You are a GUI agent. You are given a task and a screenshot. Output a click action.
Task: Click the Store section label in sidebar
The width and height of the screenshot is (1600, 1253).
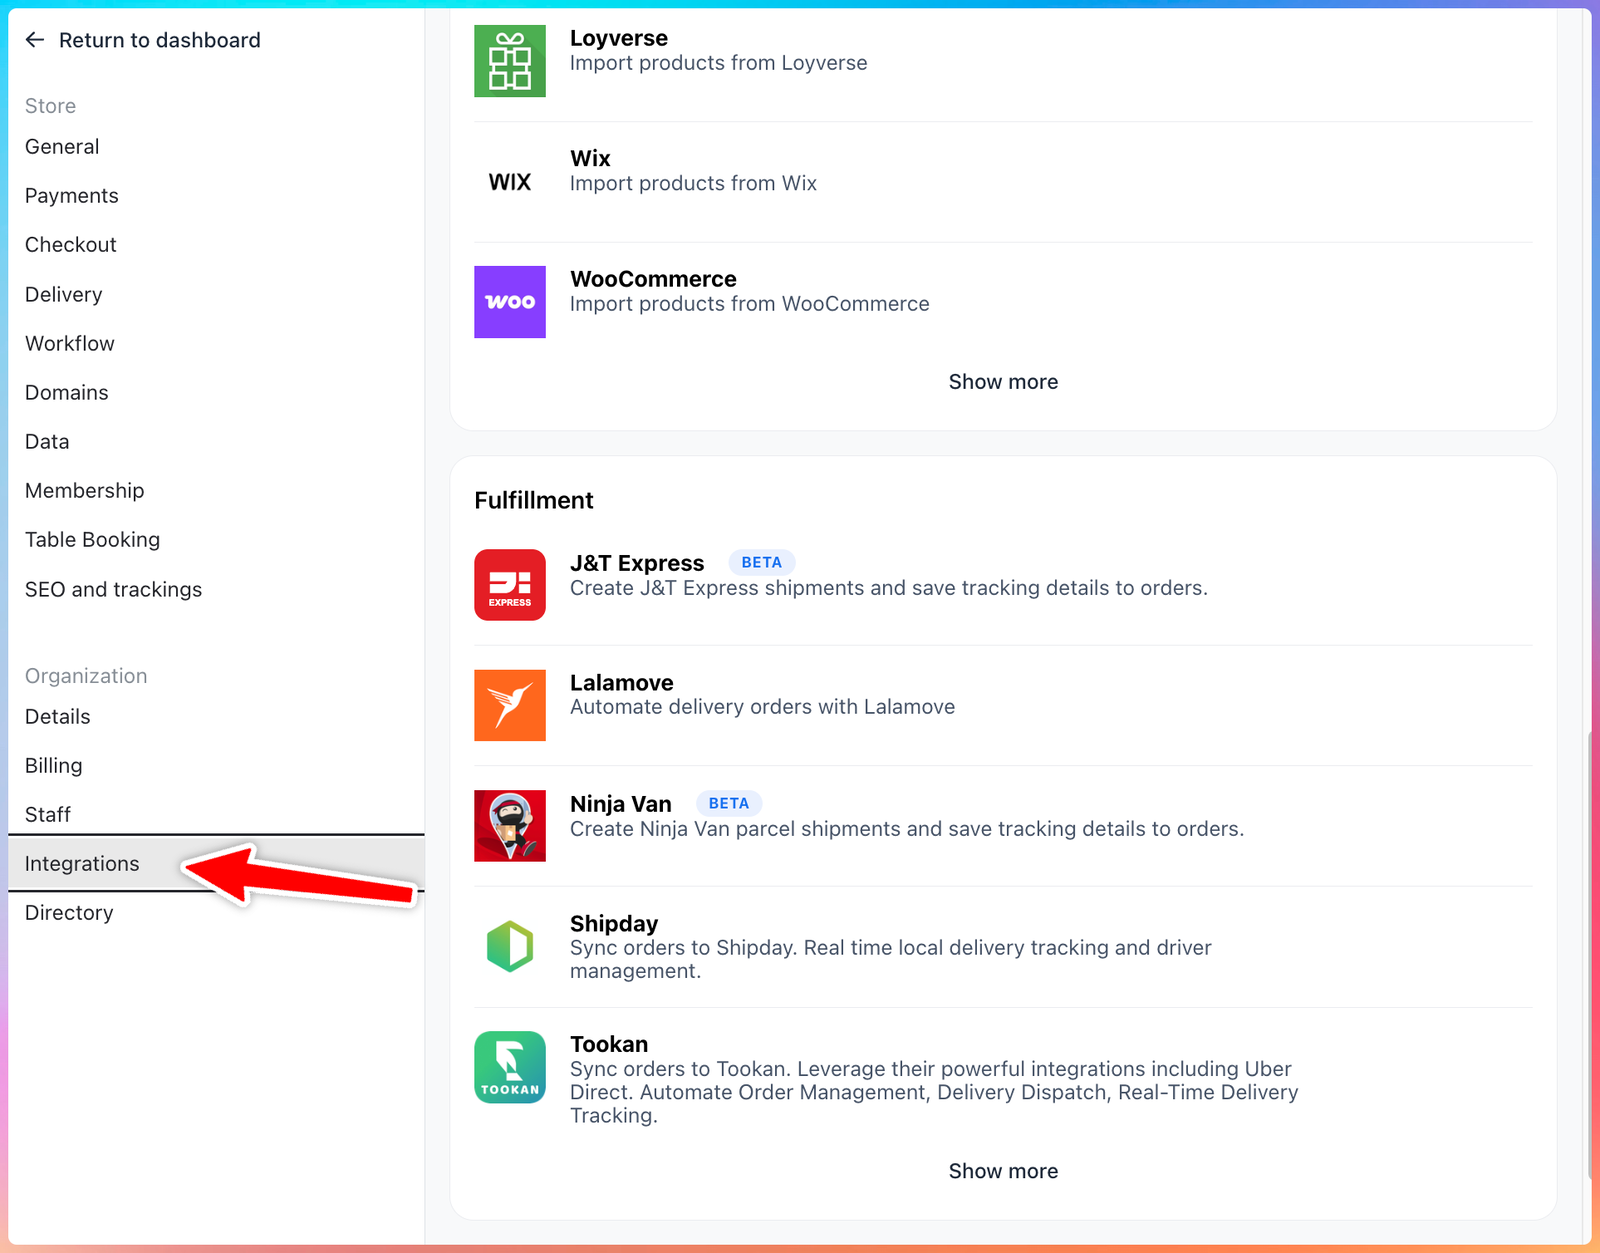pos(50,106)
